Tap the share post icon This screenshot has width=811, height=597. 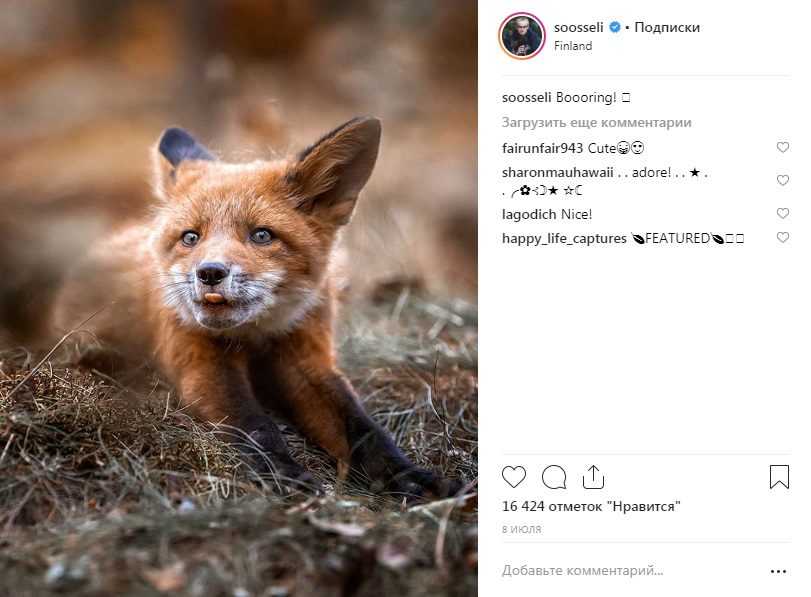[x=593, y=477]
